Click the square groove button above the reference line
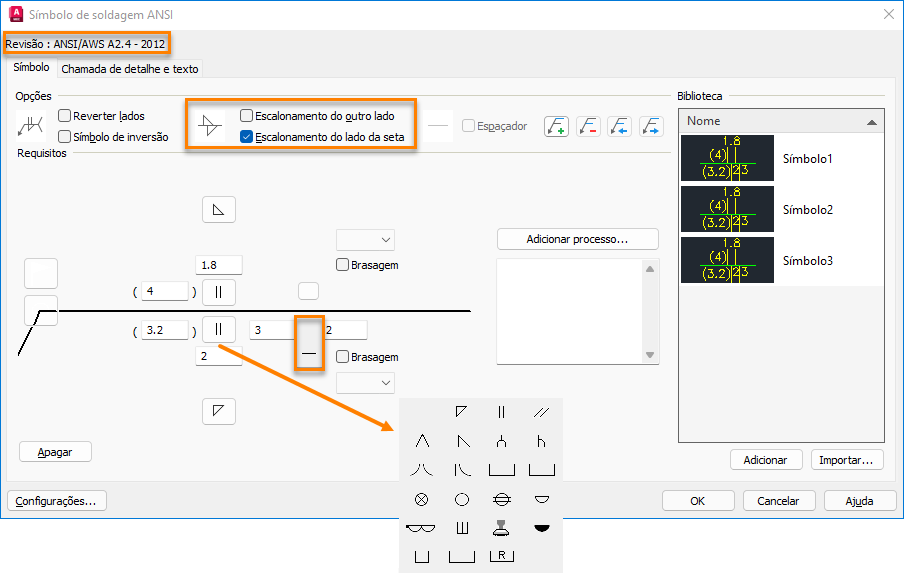904x573 pixels. (219, 292)
